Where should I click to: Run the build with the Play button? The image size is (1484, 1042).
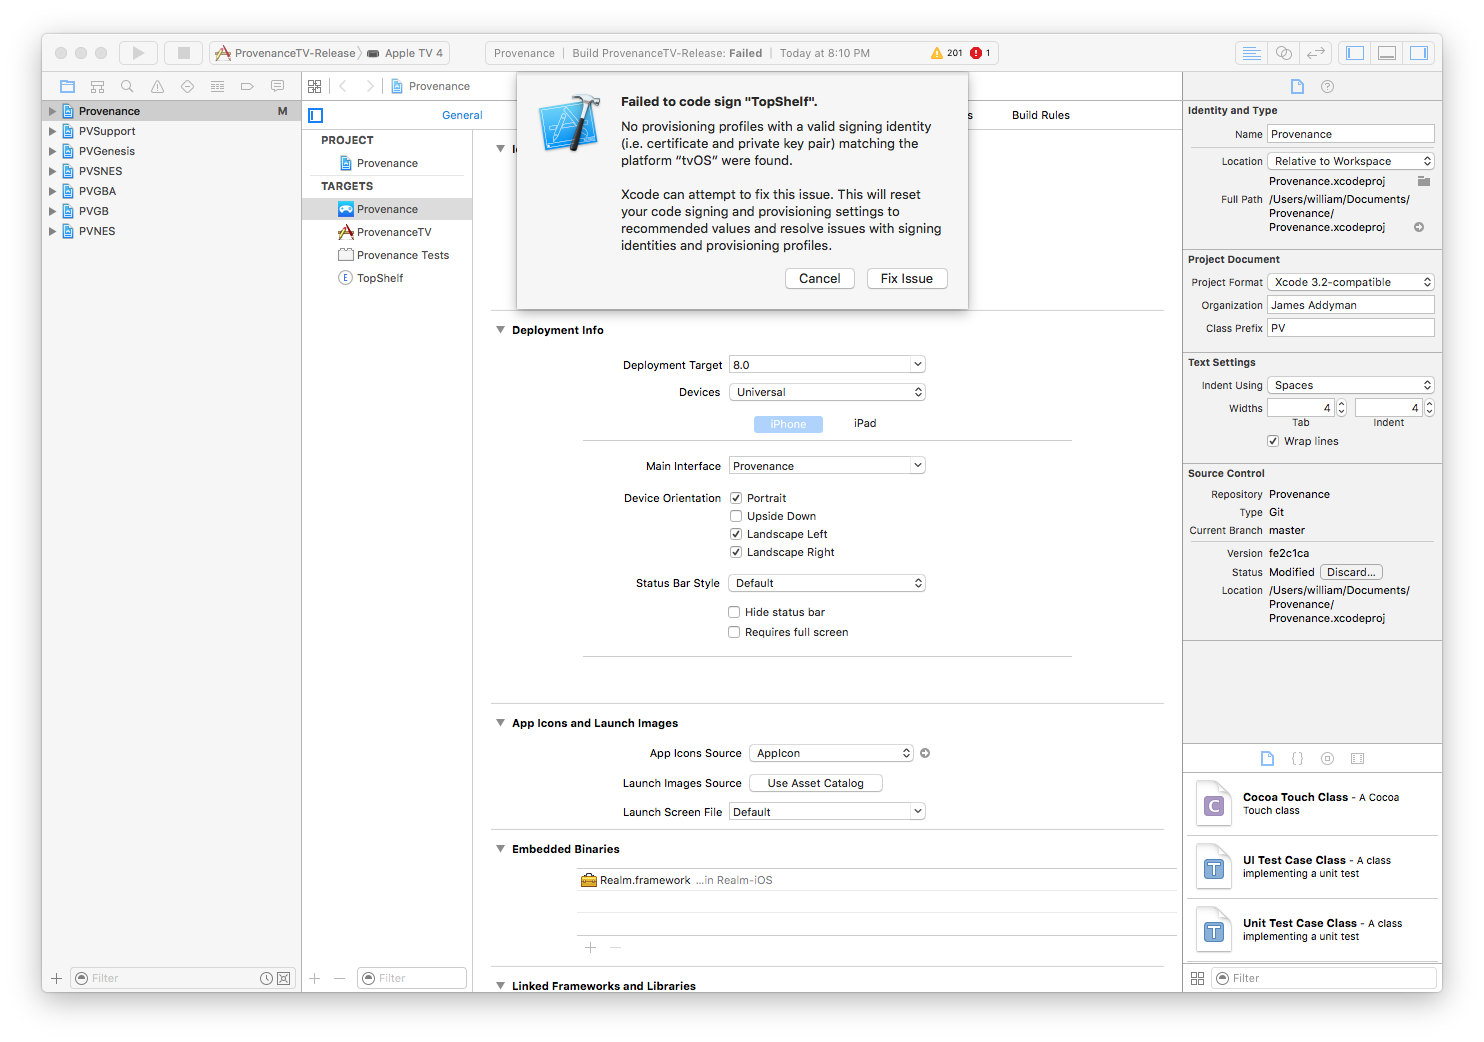[138, 53]
